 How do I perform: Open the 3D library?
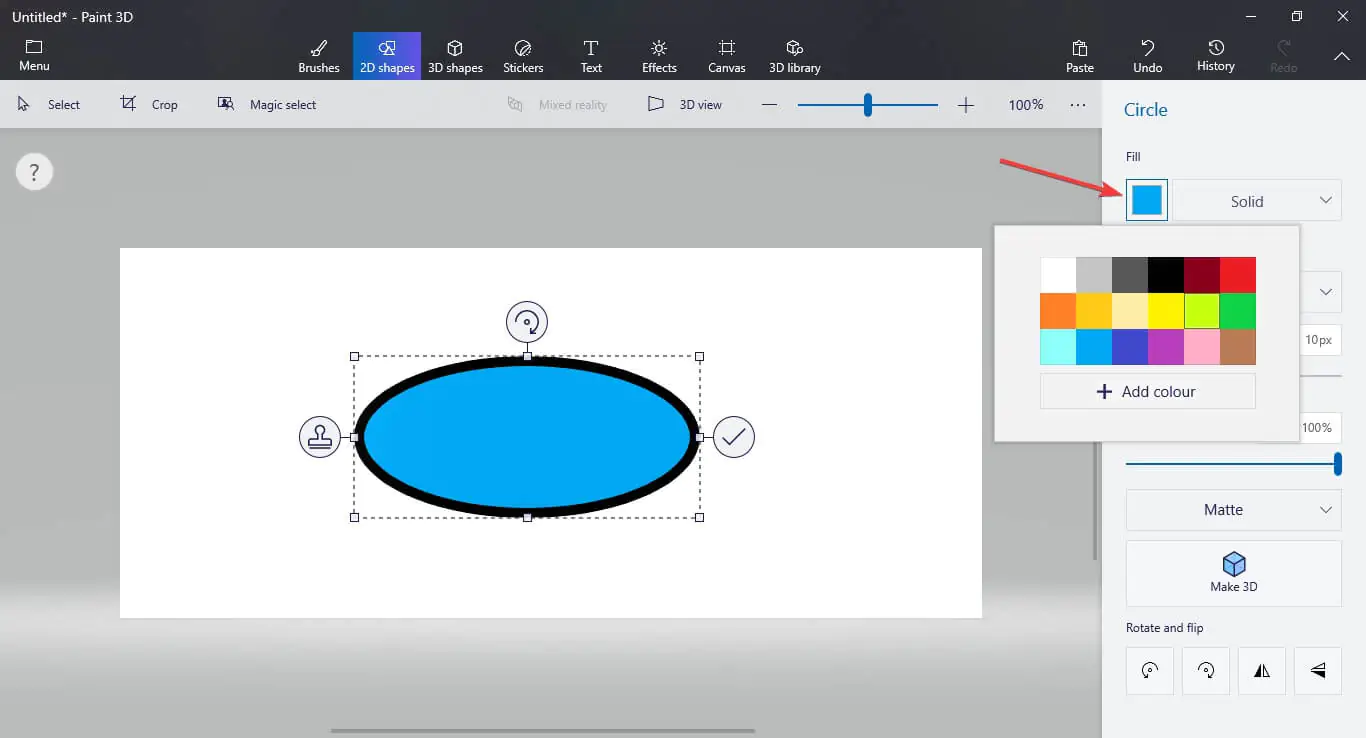tap(794, 56)
